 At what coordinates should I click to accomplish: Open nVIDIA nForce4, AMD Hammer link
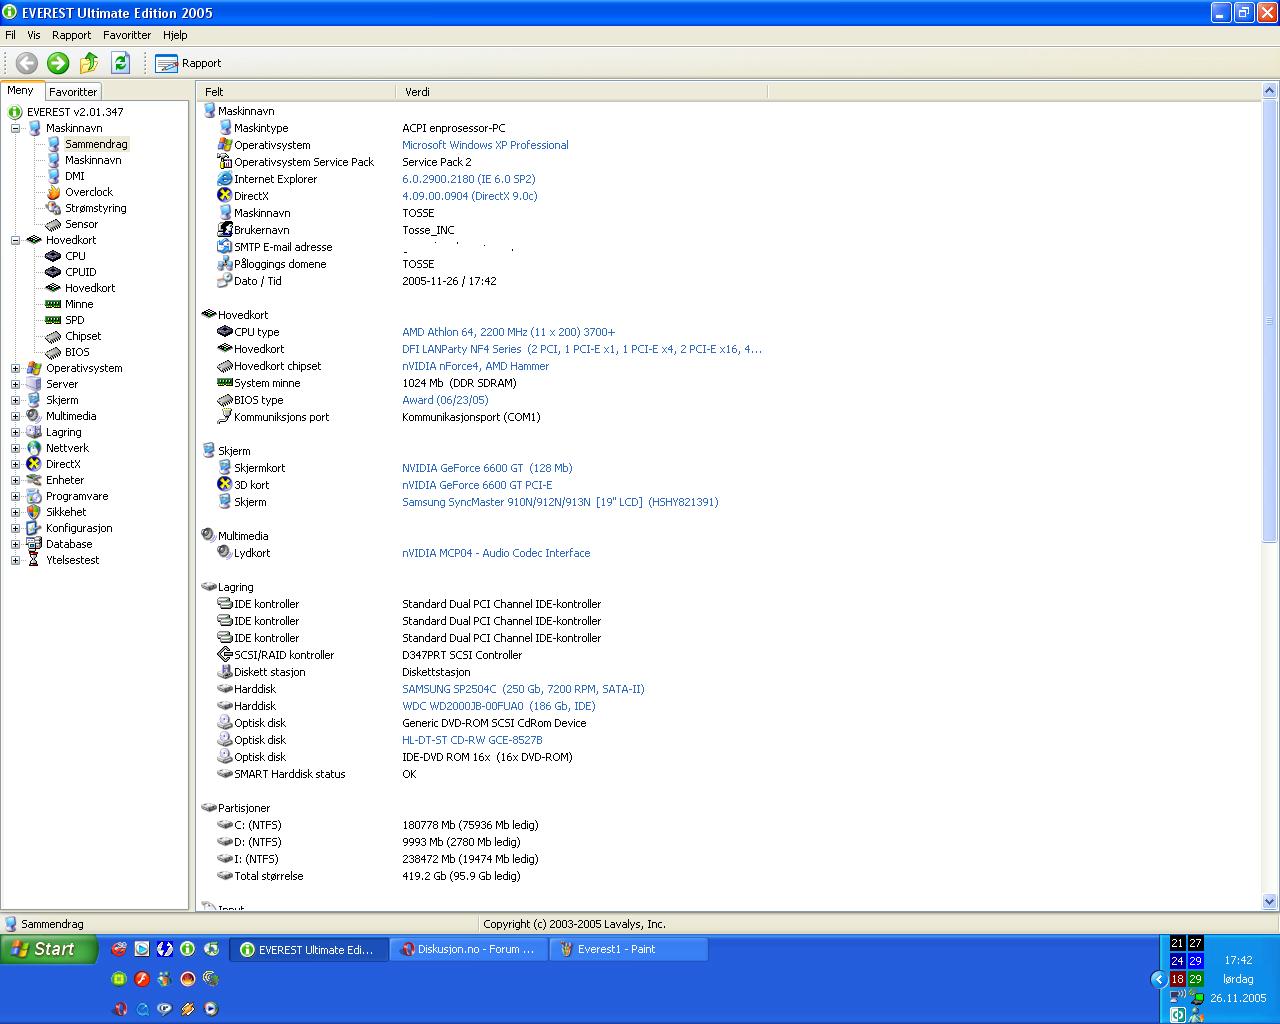click(475, 366)
